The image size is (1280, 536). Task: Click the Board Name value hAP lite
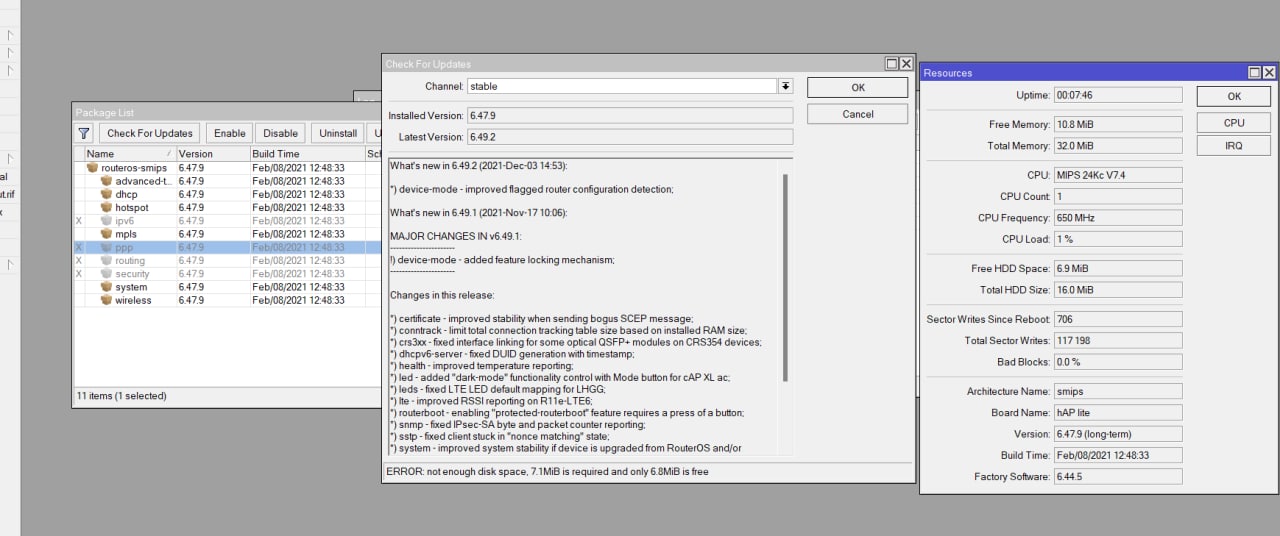(1118, 413)
